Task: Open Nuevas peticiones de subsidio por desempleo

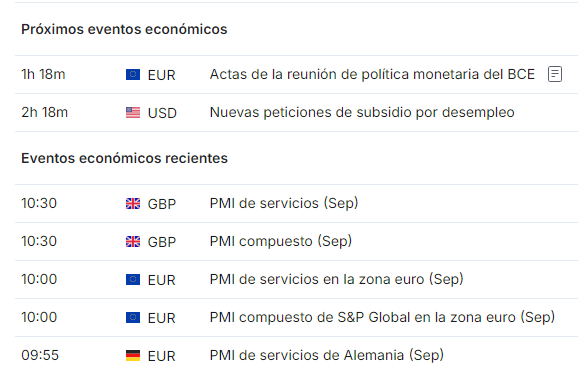Action: pyautogui.click(x=362, y=112)
